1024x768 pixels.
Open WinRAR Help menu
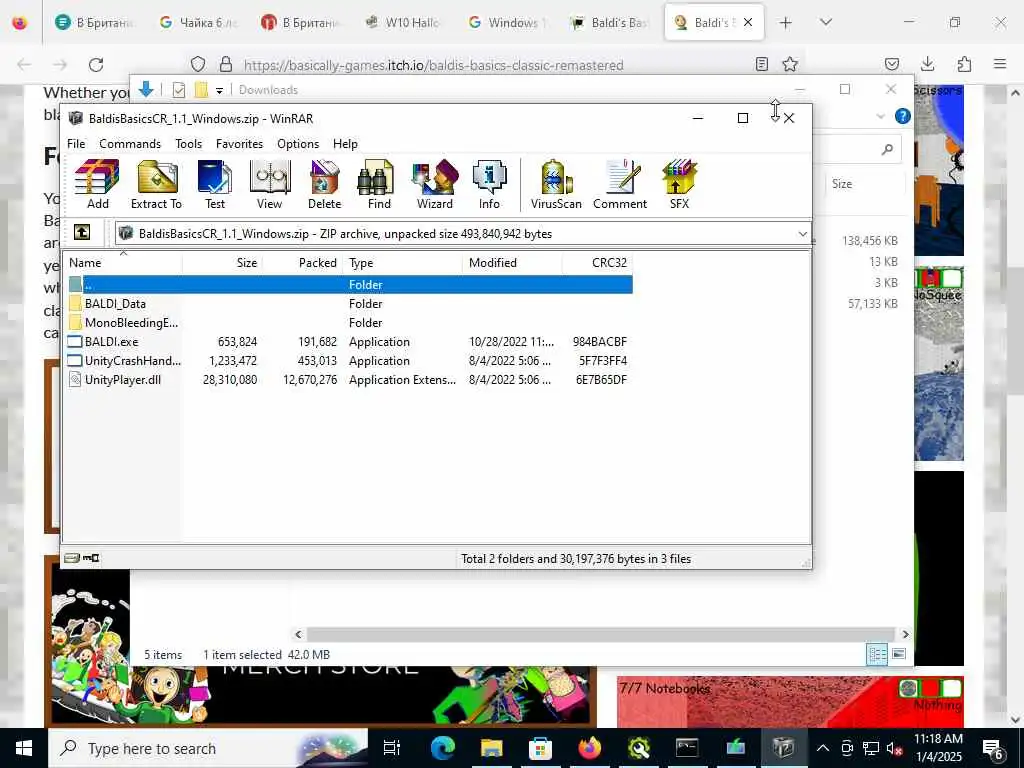coord(345,144)
